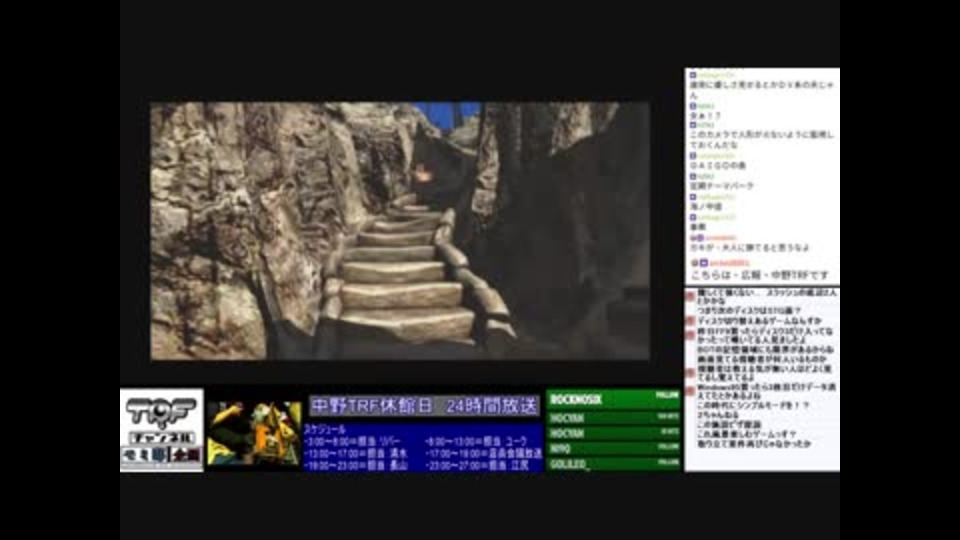The width and height of the screenshot is (960, 540).
Task: Select chat message '女ぁ！？'
Action: [705, 115]
